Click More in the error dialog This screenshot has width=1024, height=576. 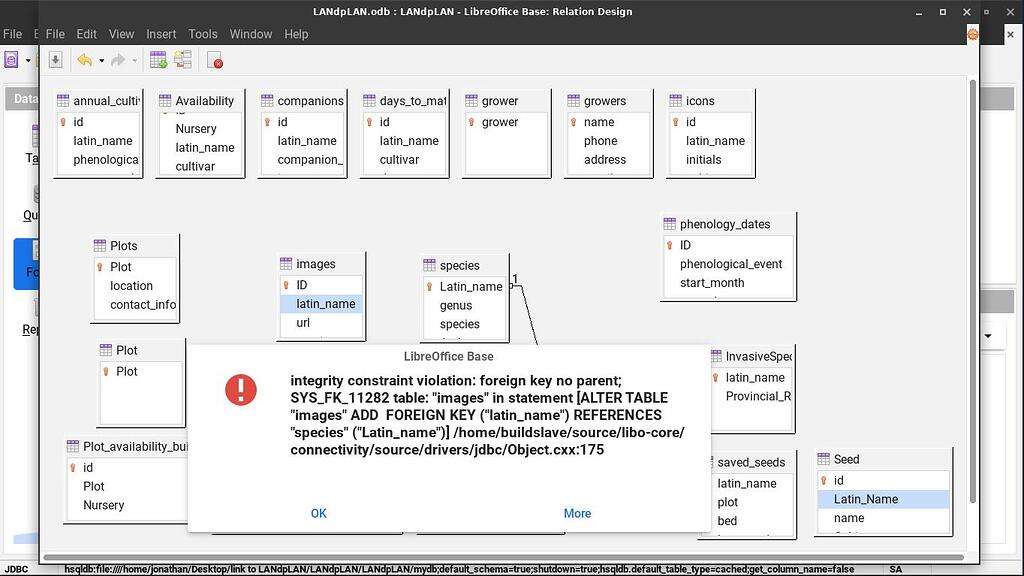pos(577,513)
